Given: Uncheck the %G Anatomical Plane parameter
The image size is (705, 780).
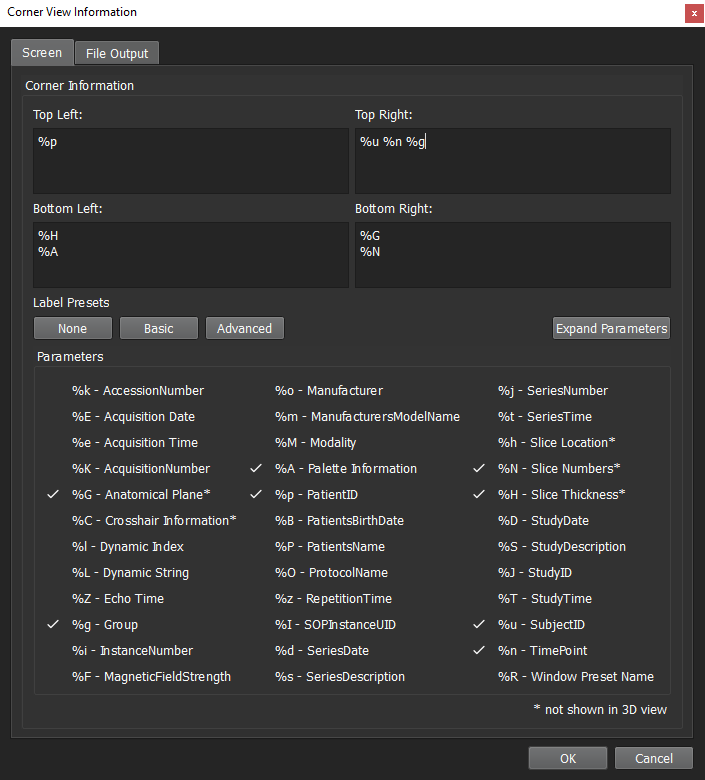Looking at the screenshot, I should [140, 495].
